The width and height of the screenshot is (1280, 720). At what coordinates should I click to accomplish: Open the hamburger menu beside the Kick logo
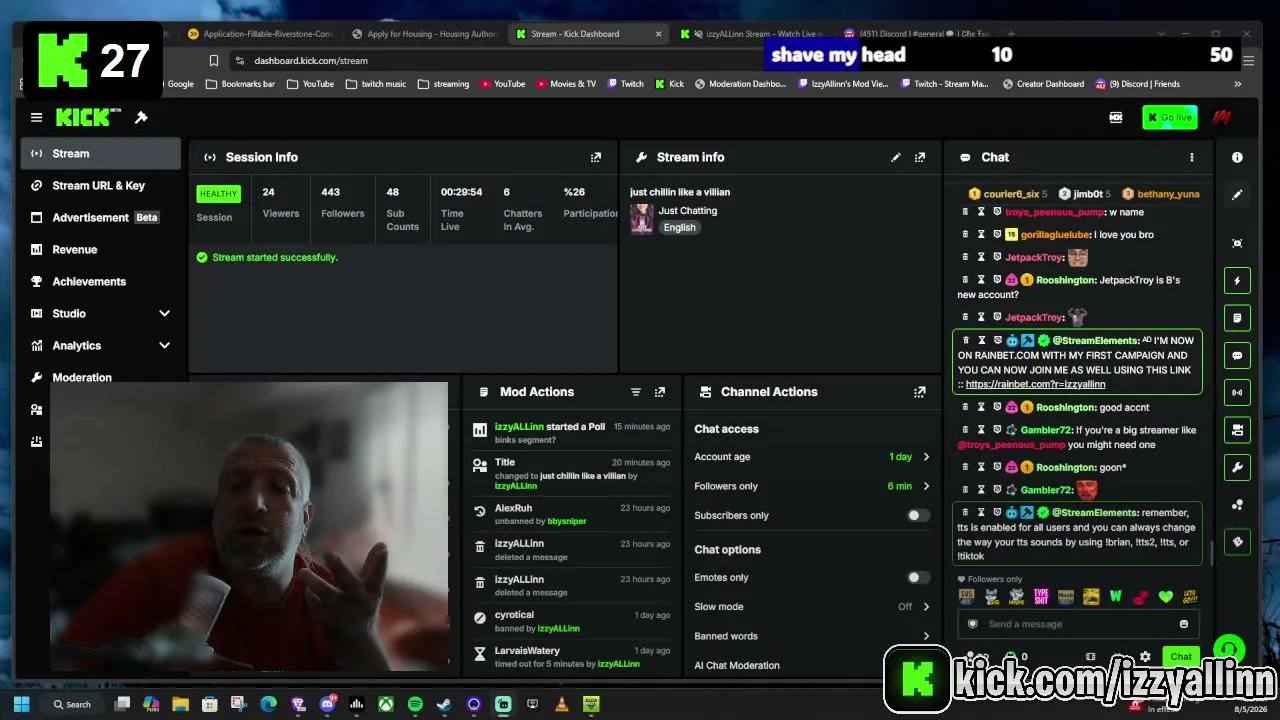[36, 118]
